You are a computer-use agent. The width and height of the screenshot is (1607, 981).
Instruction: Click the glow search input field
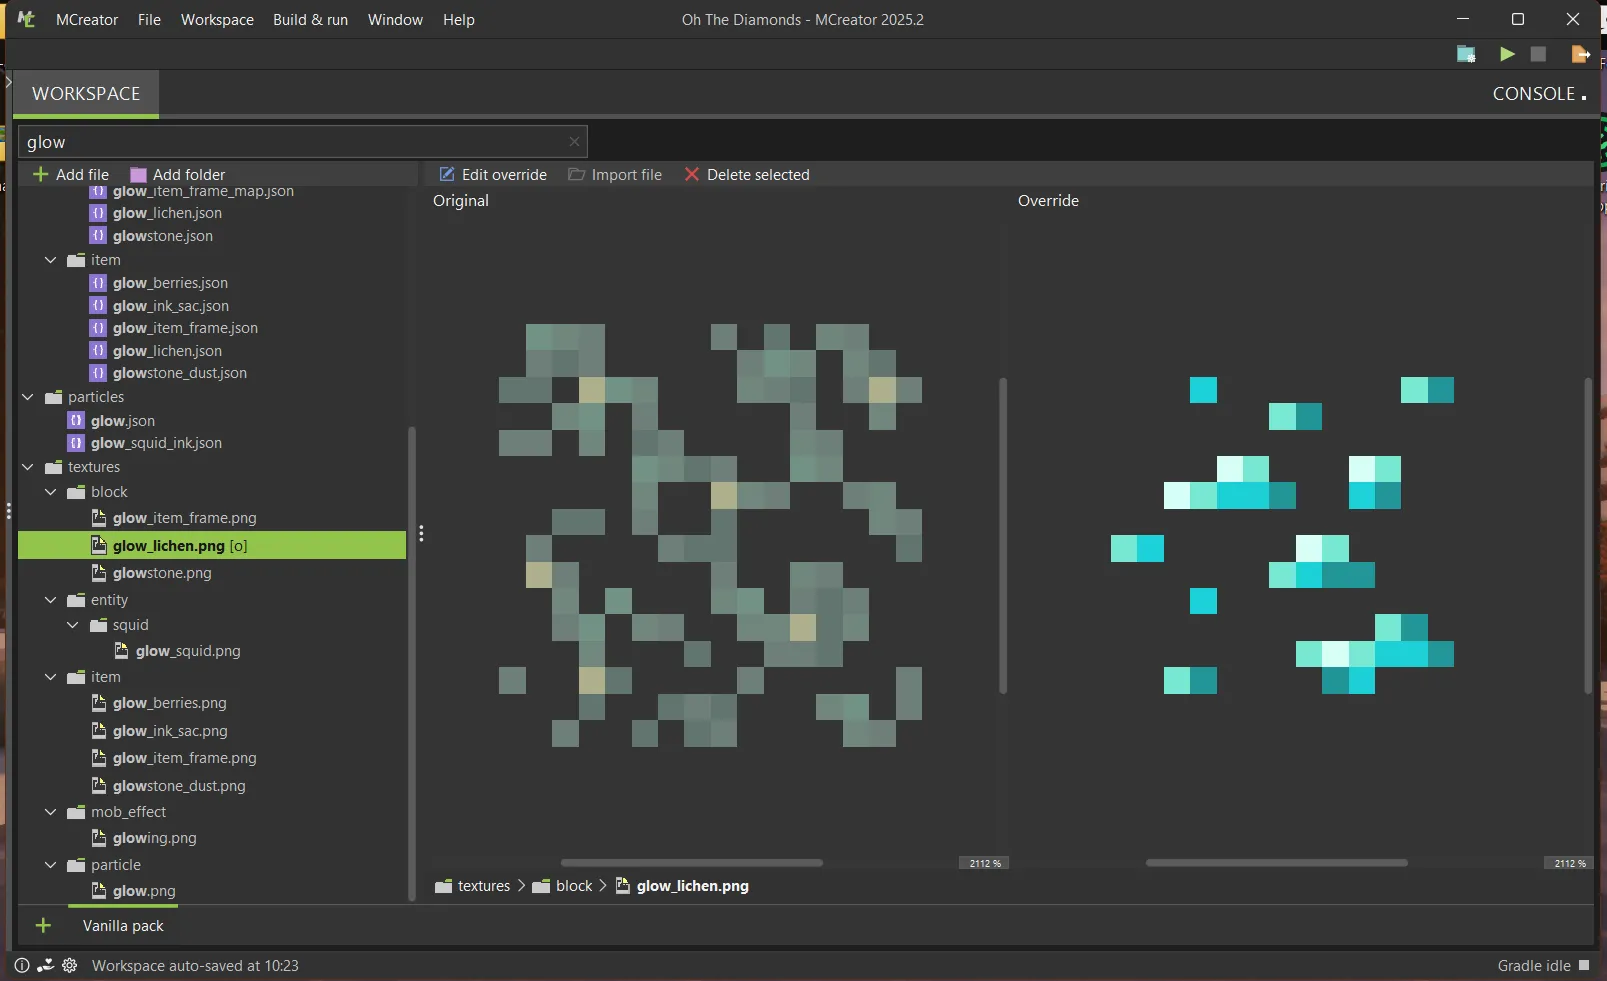tap(290, 142)
